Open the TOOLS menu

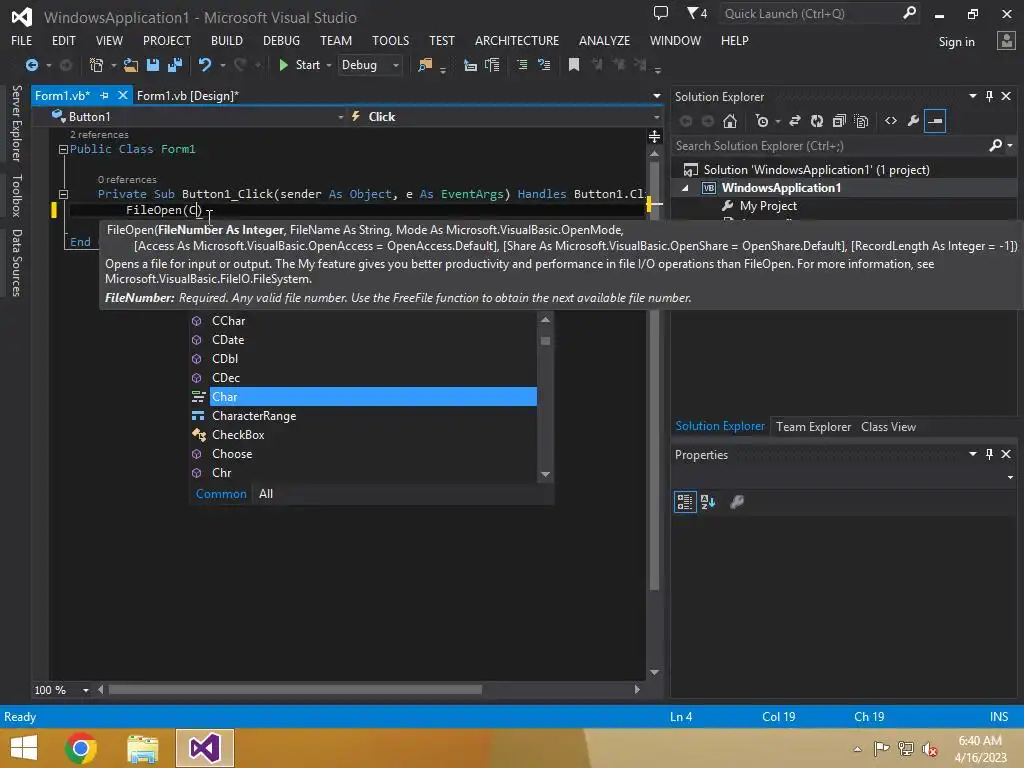point(391,40)
